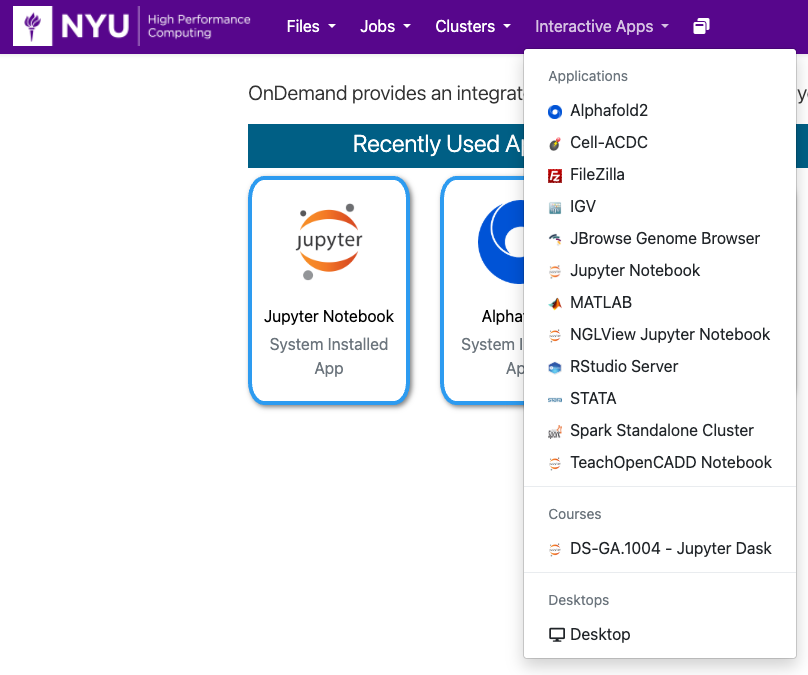Open the Jobs dropdown menu
This screenshot has height=675, width=808.
click(385, 26)
